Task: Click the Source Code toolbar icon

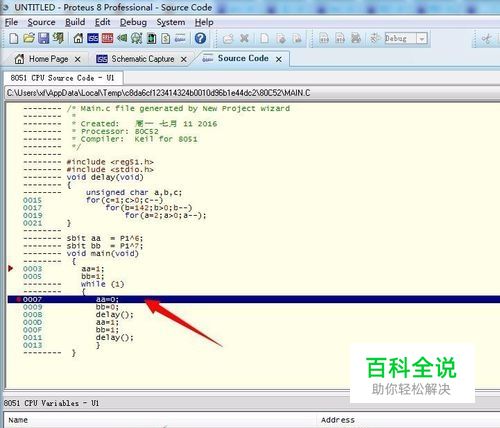Action: (x=180, y=38)
